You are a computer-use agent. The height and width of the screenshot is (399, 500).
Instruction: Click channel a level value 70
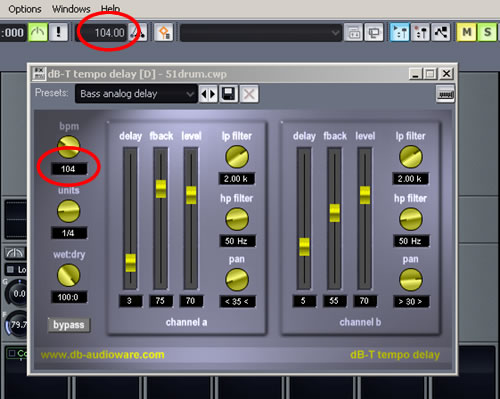[191, 301]
